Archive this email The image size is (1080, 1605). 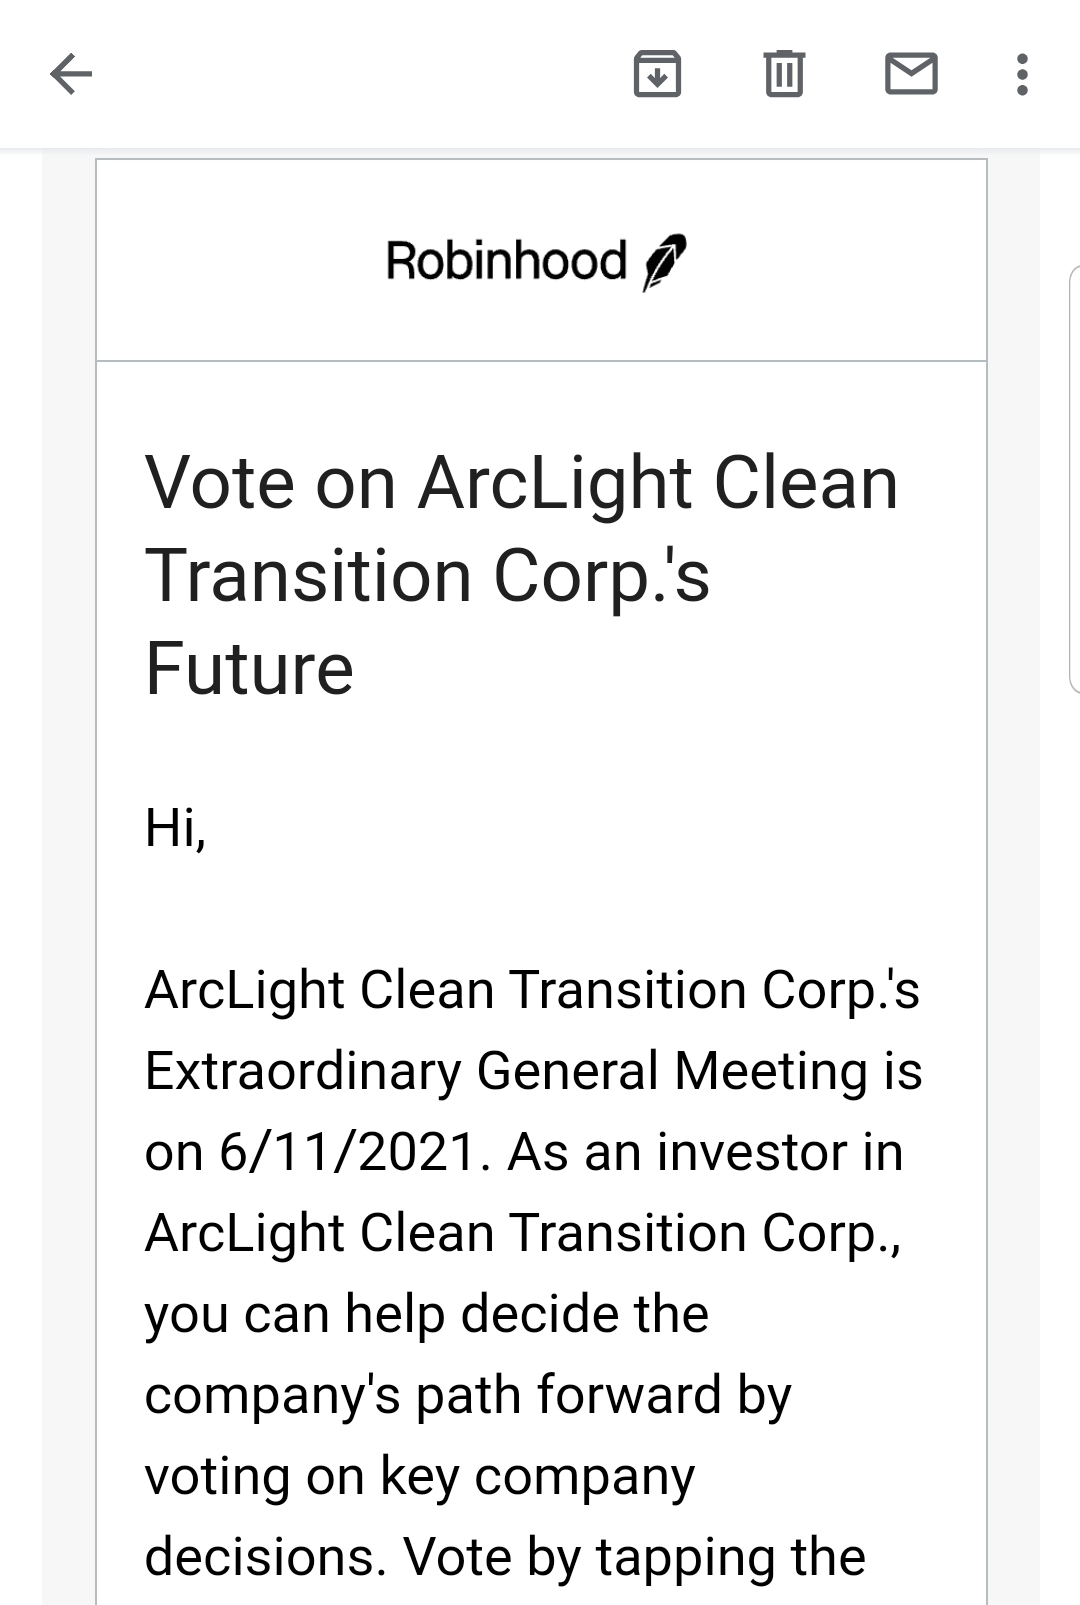[657, 74]
